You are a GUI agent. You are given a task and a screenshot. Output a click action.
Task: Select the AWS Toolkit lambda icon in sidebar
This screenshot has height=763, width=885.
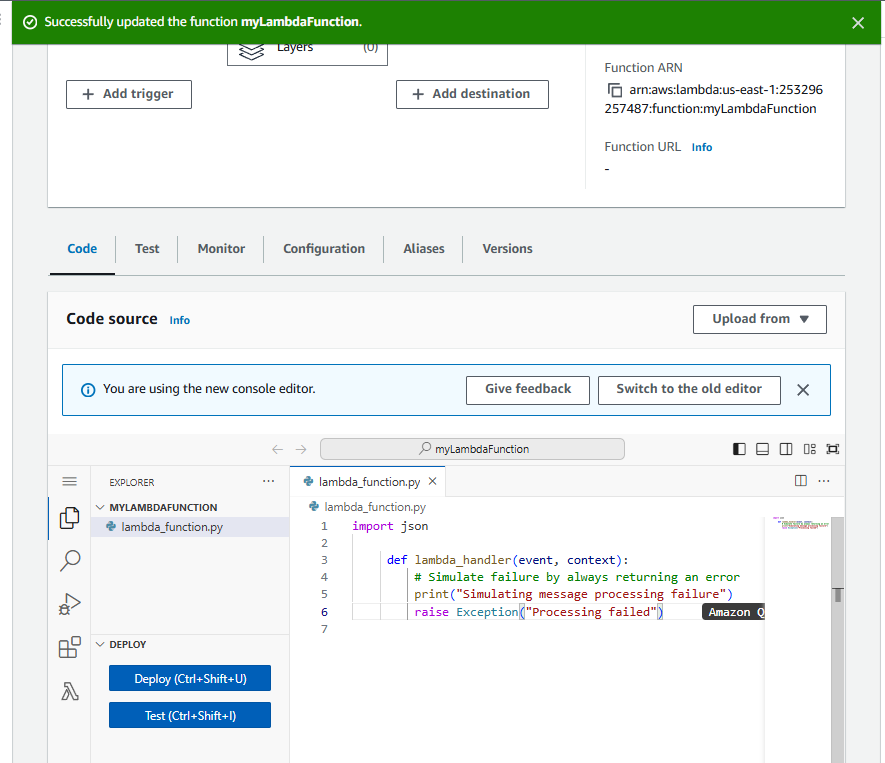coord(69,691)
